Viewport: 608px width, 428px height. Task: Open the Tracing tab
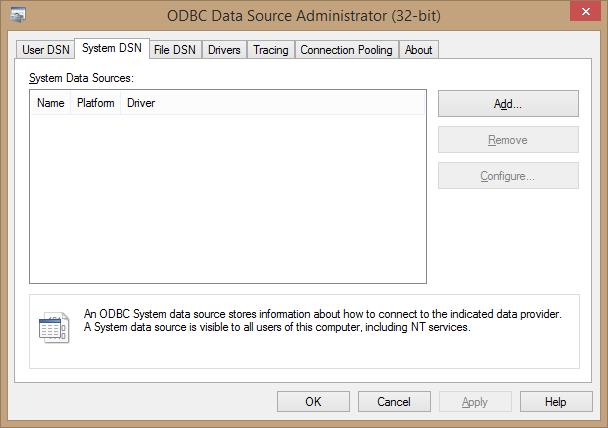pos(271,50)
